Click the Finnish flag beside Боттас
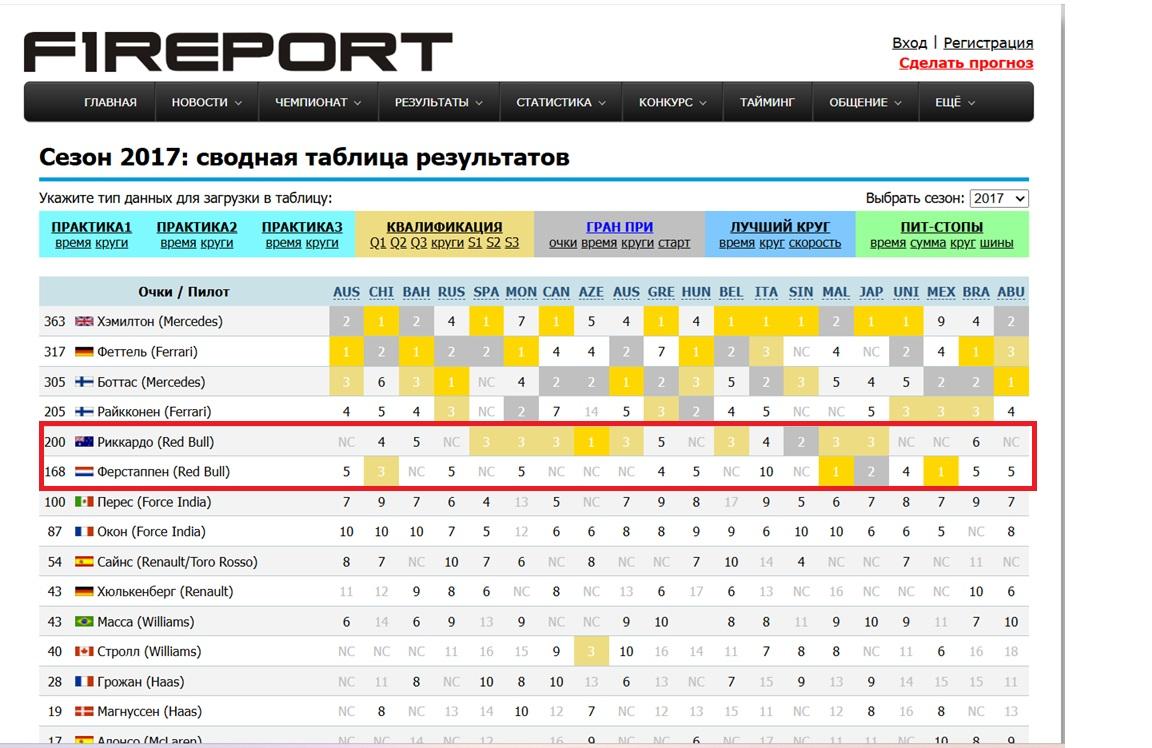The image size is (1152, 748). [x=84, y=381]
